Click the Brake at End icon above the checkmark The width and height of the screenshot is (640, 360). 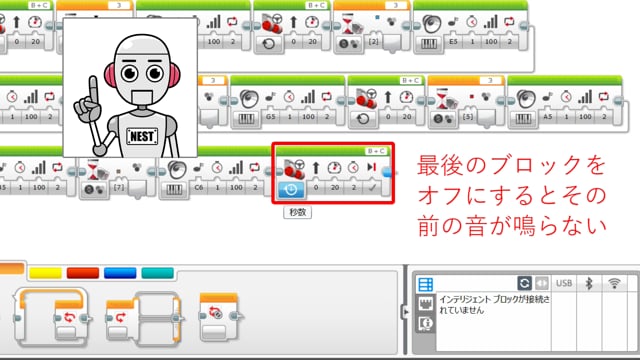click(371, 167)
